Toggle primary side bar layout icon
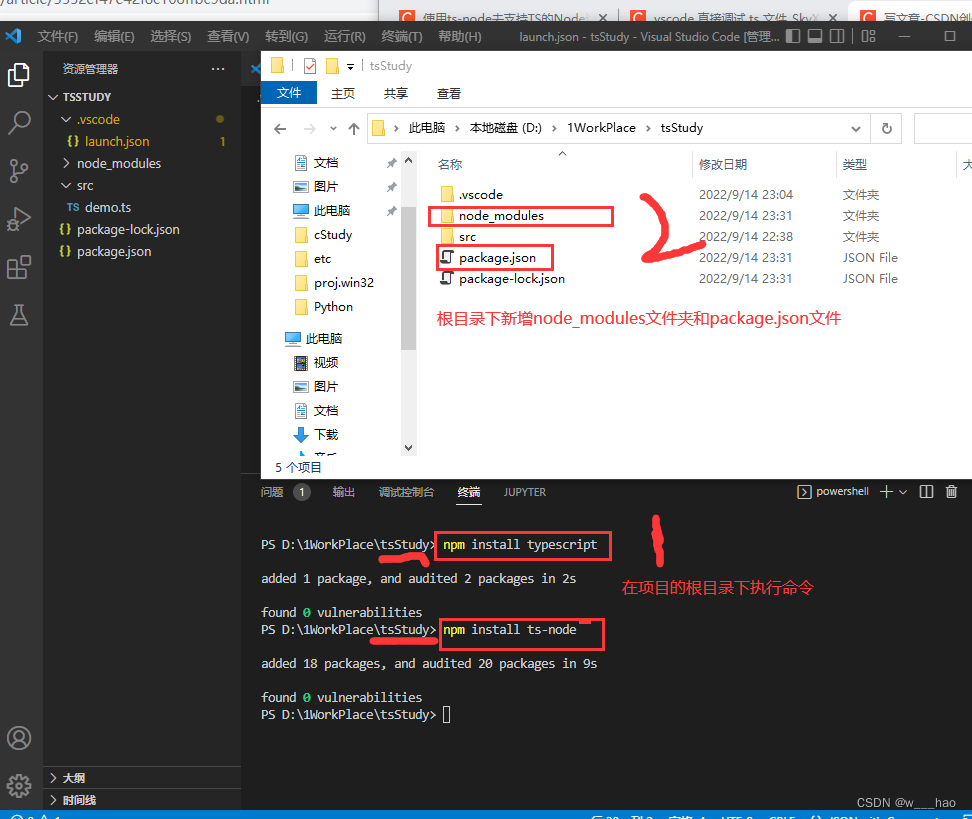The width and height of the screenshot is (972, 819). click(x=793, y=36)
